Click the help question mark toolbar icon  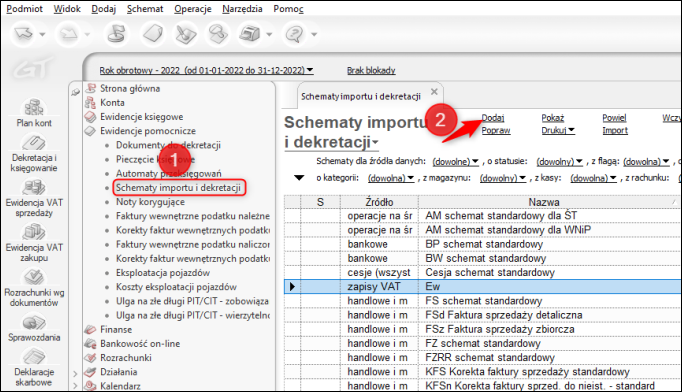295,34
